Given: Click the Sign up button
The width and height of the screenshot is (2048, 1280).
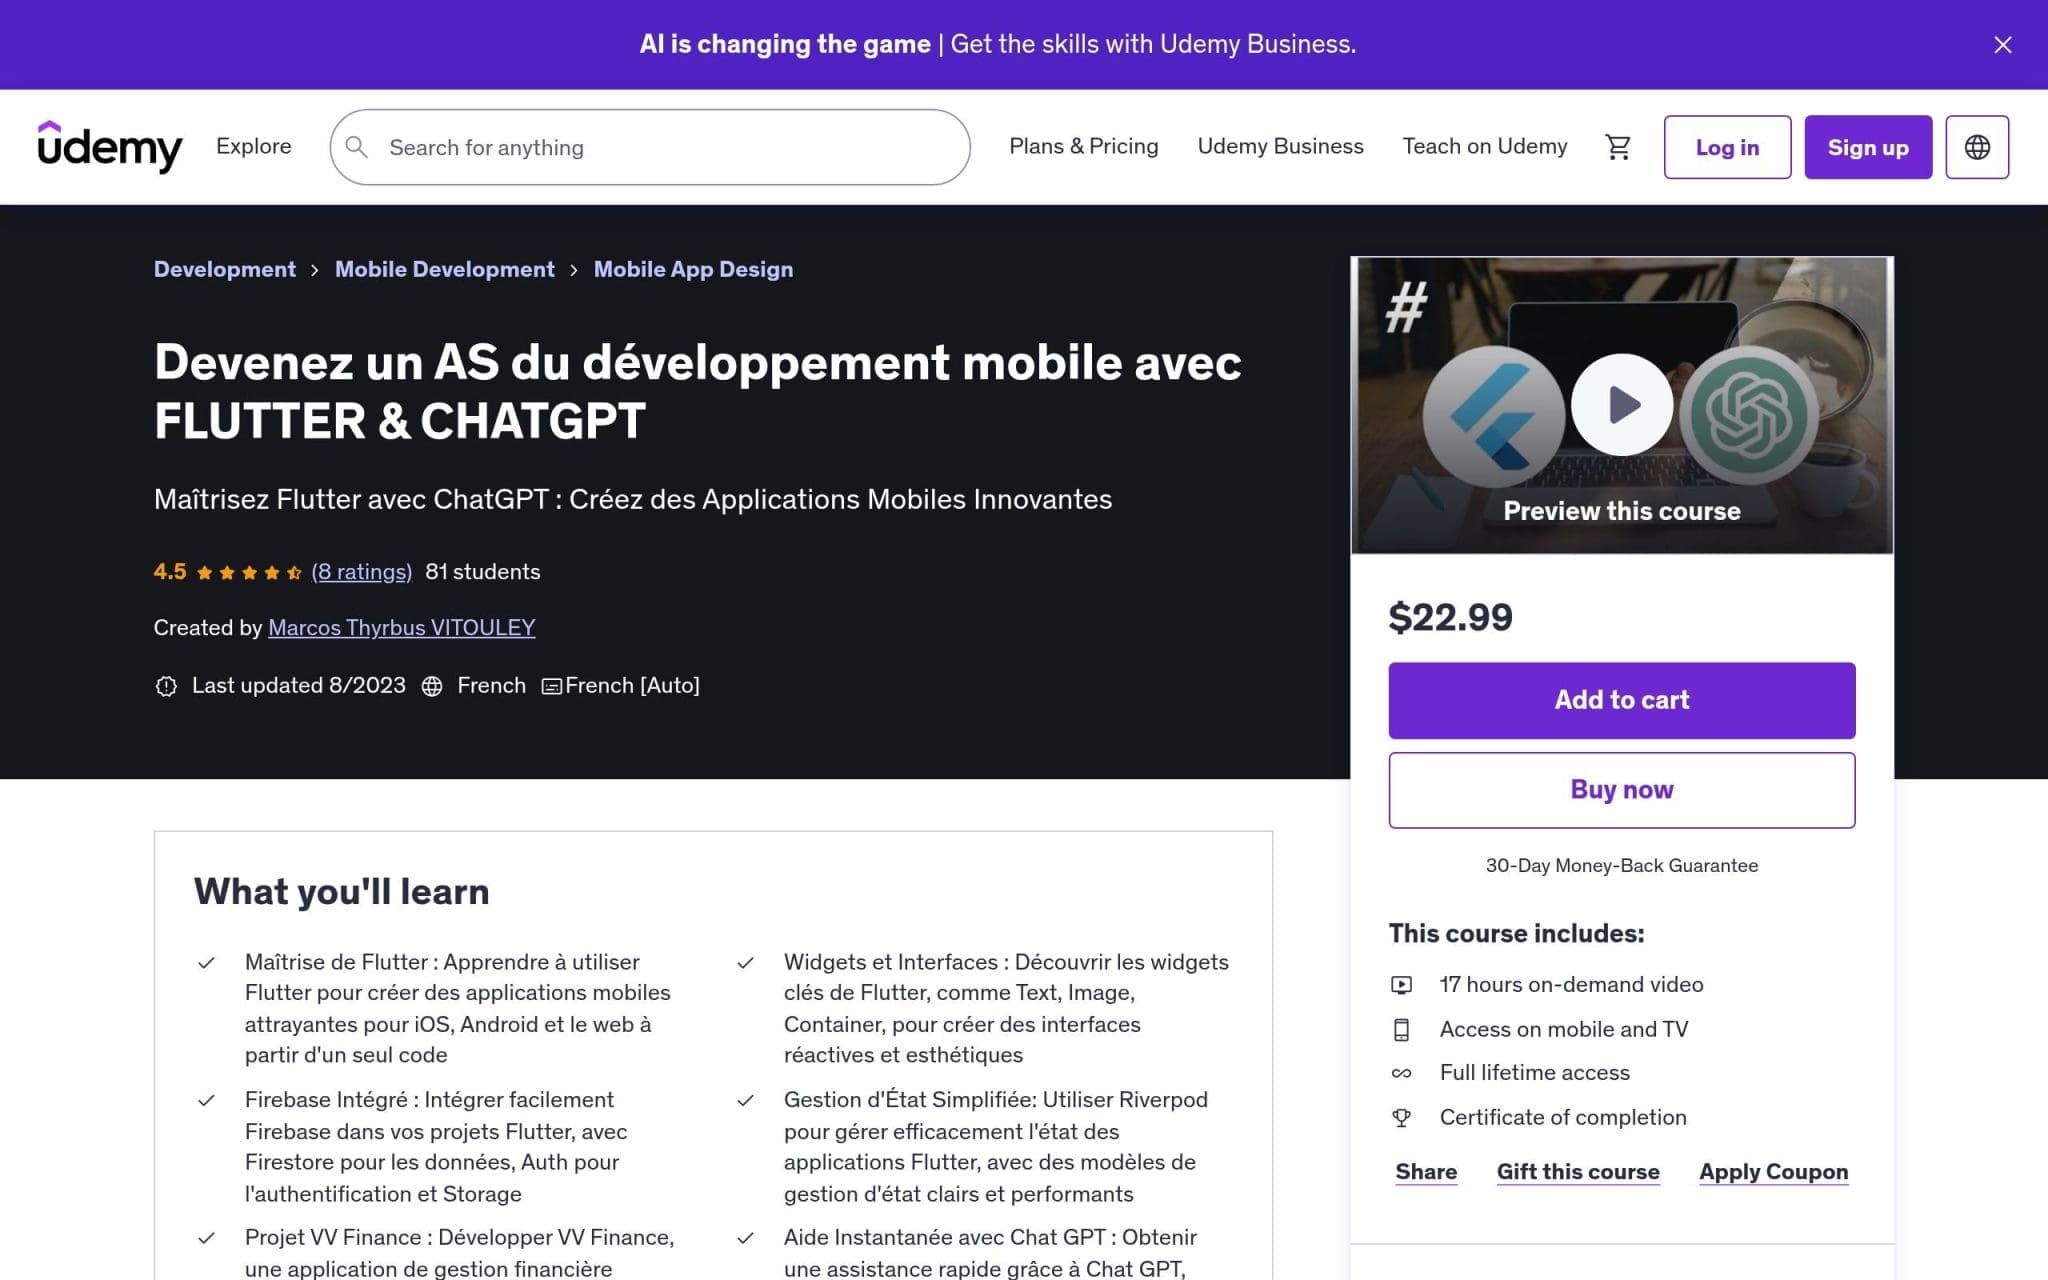Looking at the screenshot, I should click(x=1868, y=147).
